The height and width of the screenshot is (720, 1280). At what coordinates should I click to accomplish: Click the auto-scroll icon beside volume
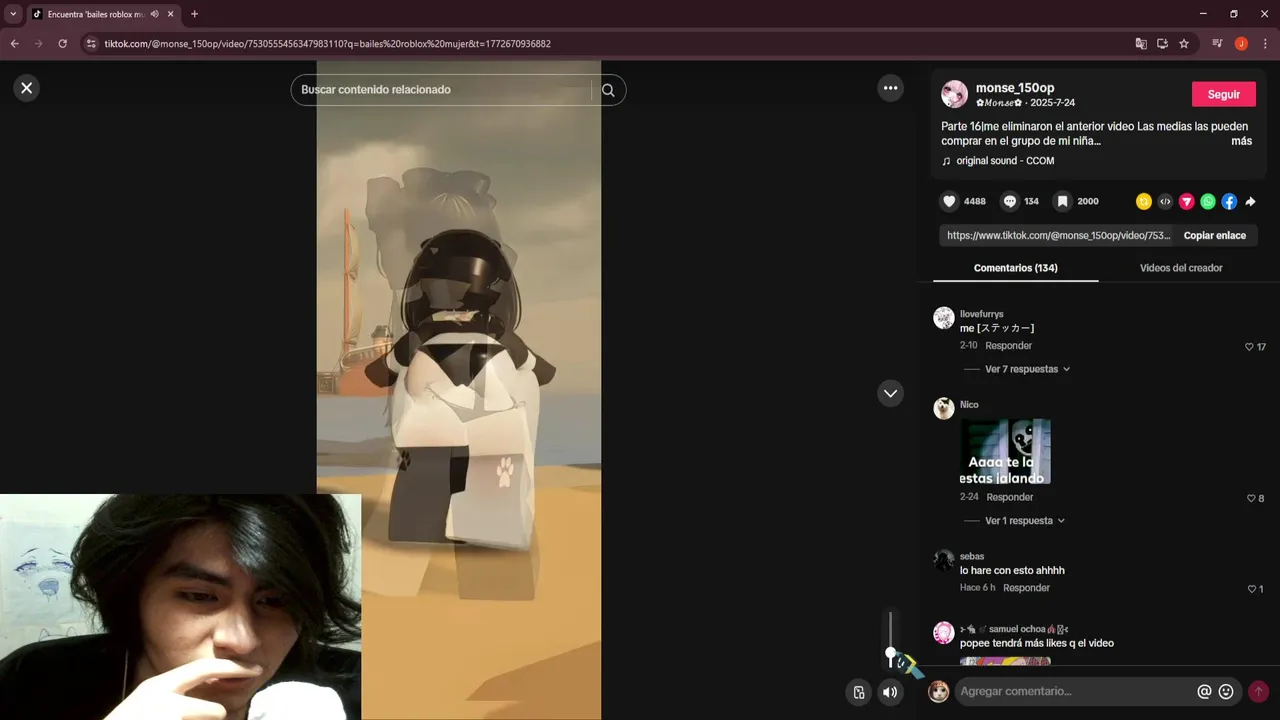[x=858, y=692]
